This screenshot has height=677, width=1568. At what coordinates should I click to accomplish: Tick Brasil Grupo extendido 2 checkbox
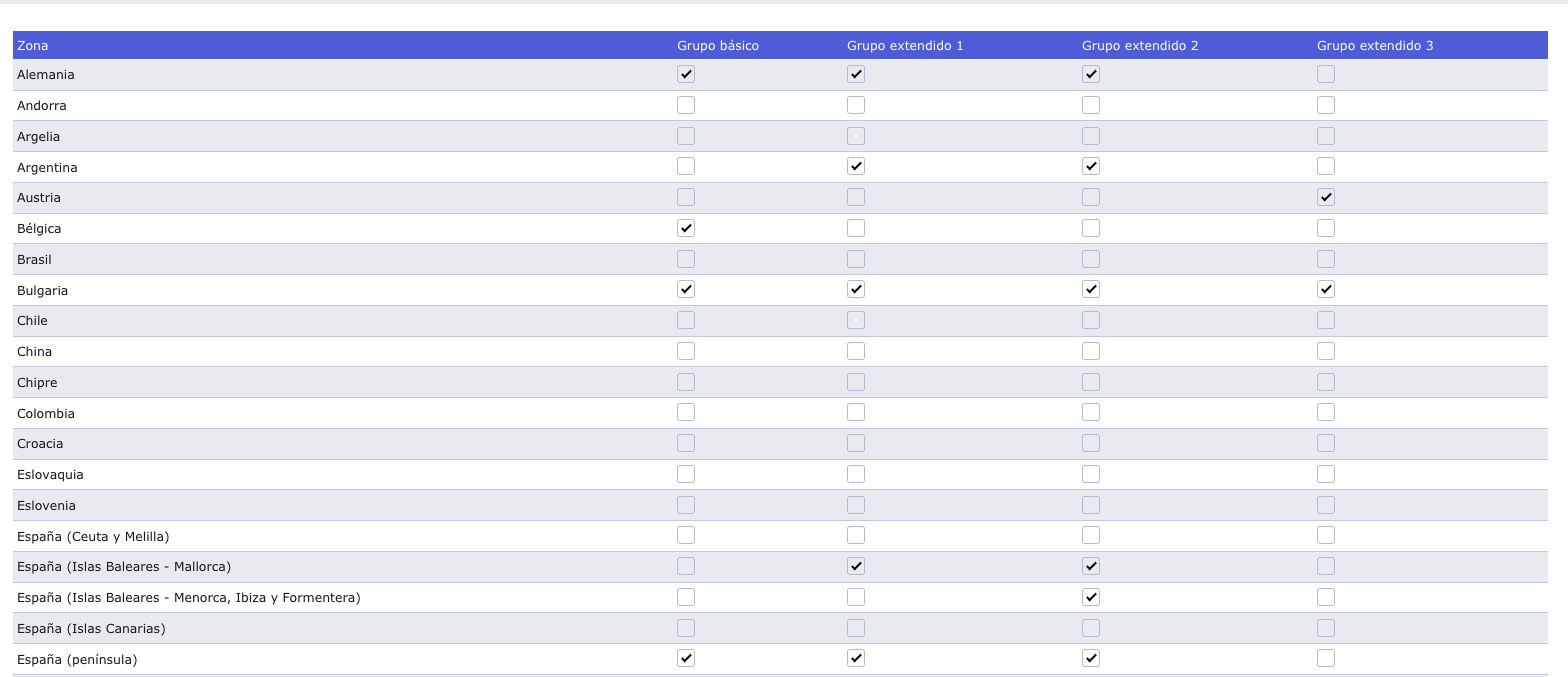click(x=1091, y=259)
